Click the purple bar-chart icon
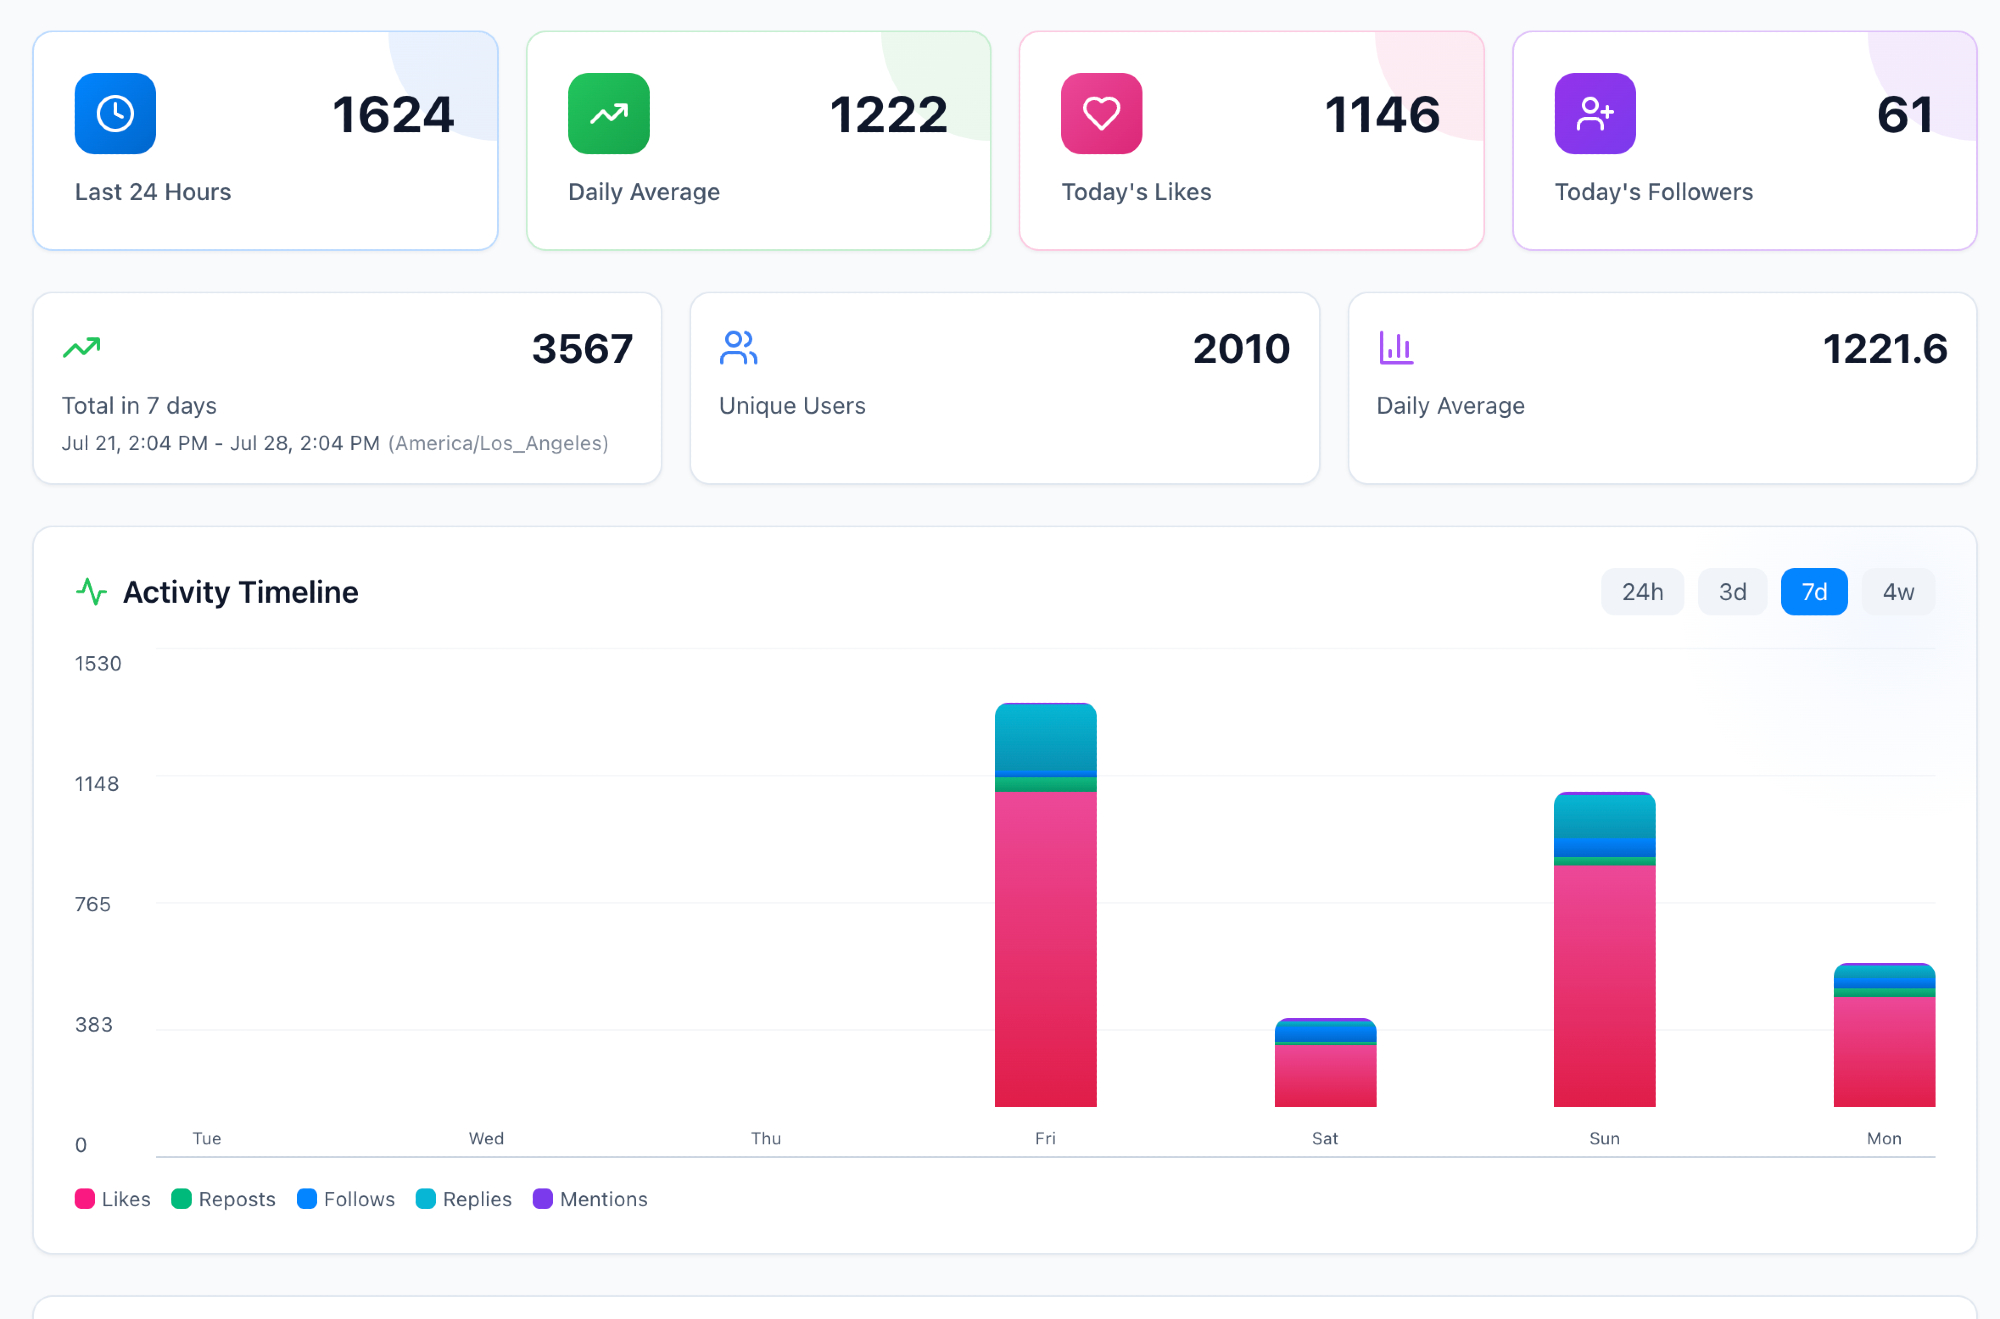Viewport: 2000px width, 1319px height. [x=1395, y=347]
